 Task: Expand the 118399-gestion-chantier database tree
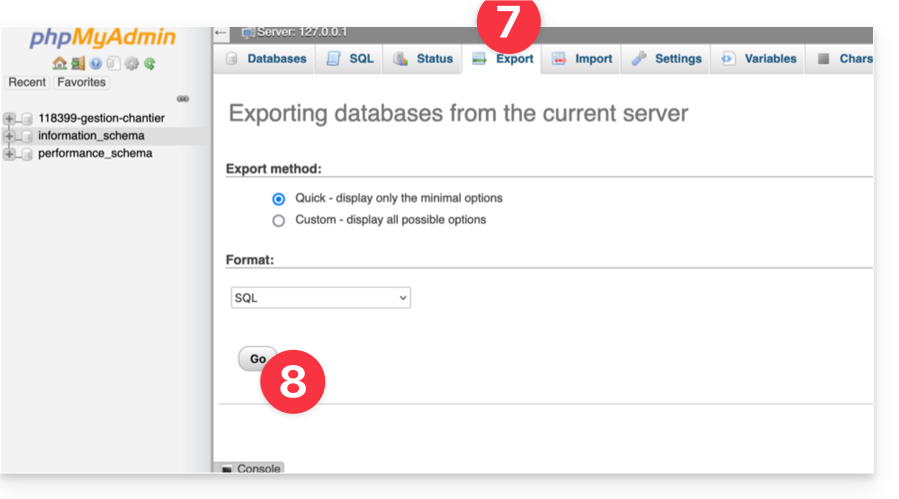[x=10, y=118]
